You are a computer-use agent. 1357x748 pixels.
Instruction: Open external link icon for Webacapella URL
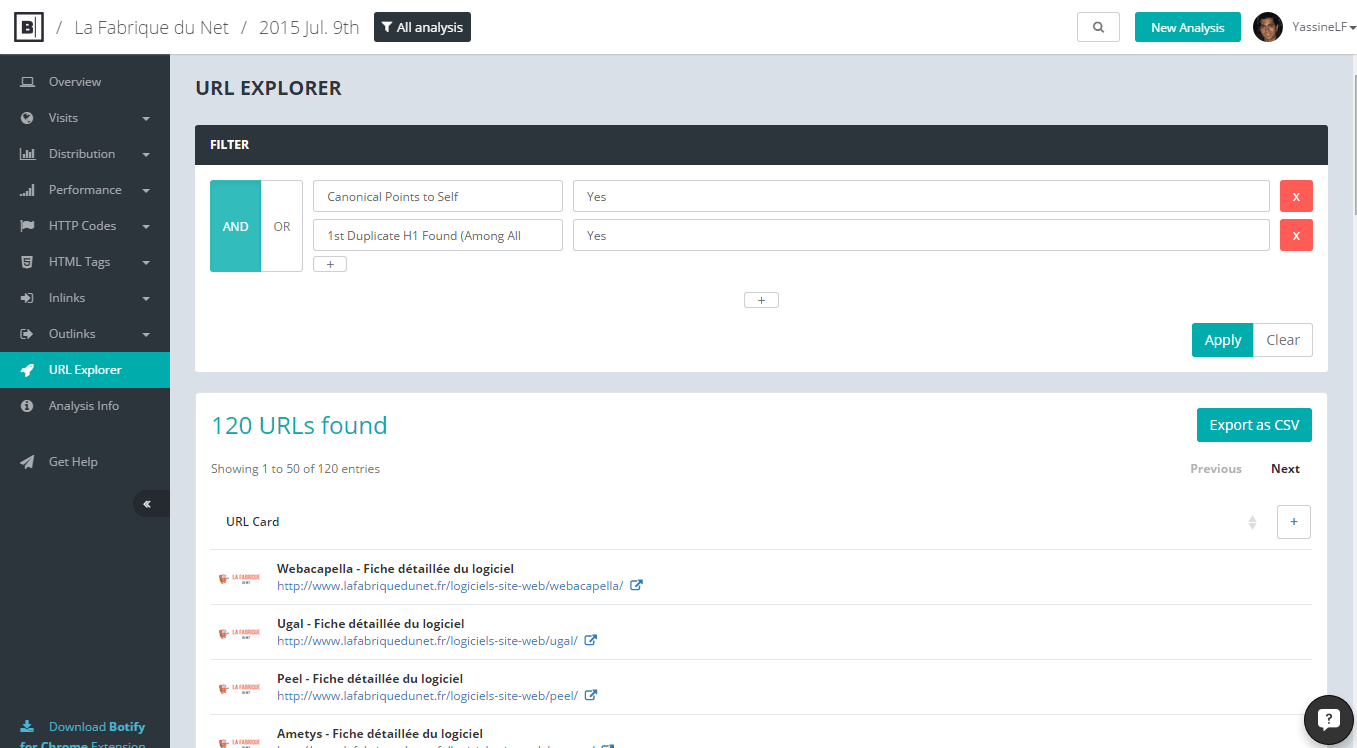pyautogui.click(x=637, y=586)
